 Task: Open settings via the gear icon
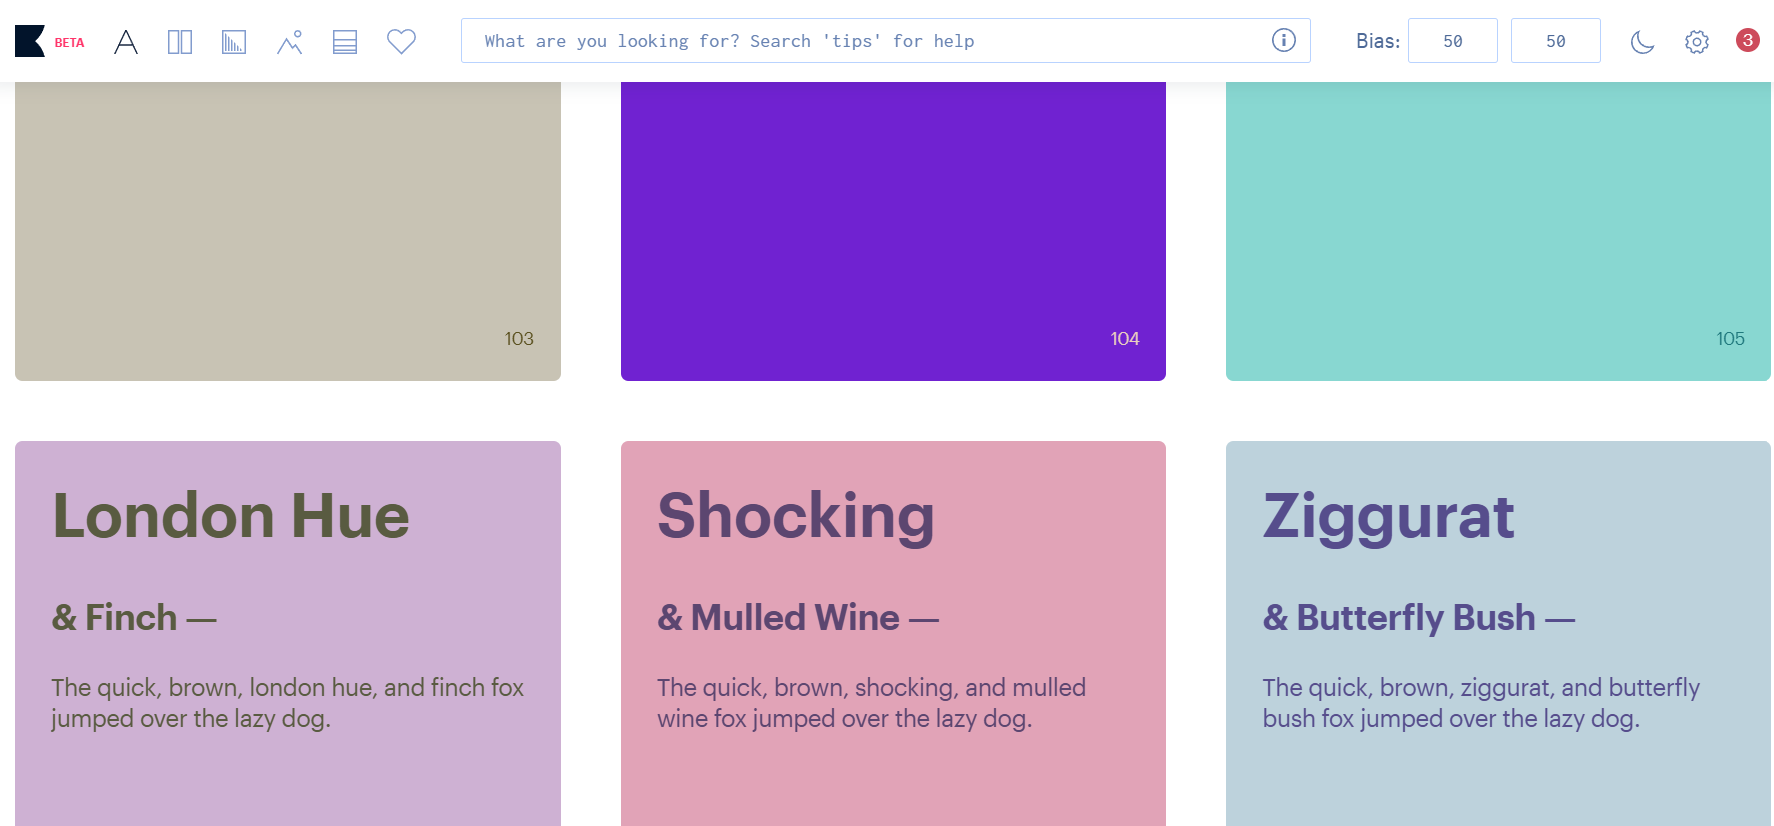(x=1697, y=42)
